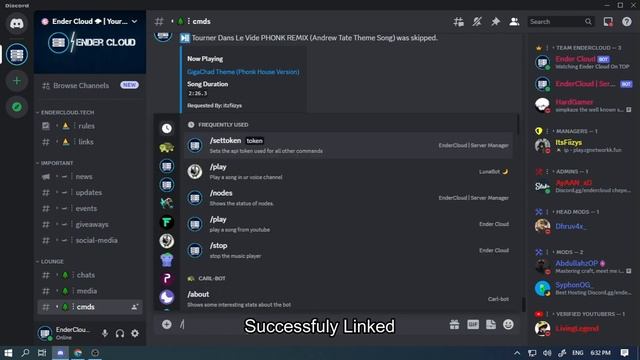Open Windows notification center
Image resolution: width=640 pixels, height=360 pixels.
[x=624, y=353]
